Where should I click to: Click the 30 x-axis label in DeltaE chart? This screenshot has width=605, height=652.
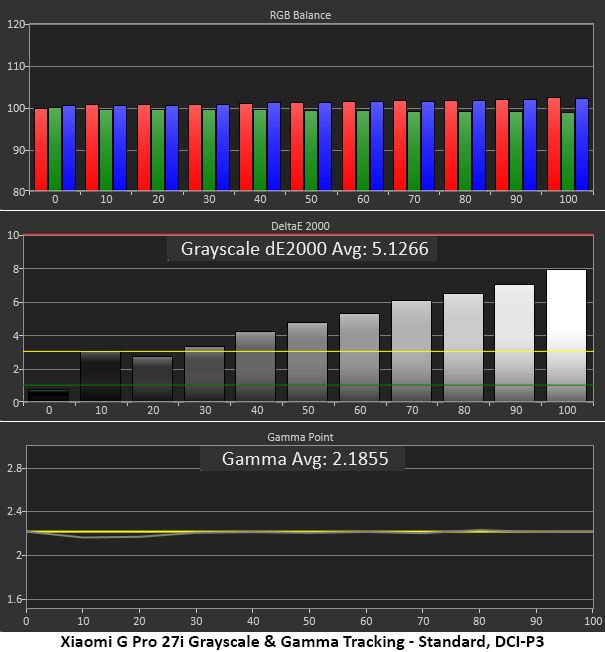click(x=205, y=410)
